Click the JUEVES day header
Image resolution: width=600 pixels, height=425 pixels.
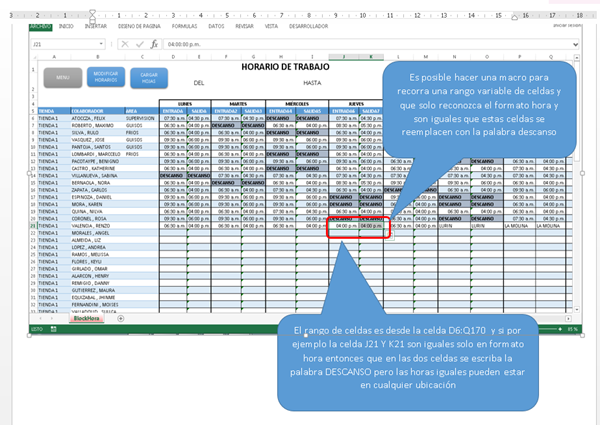[356, 104]
